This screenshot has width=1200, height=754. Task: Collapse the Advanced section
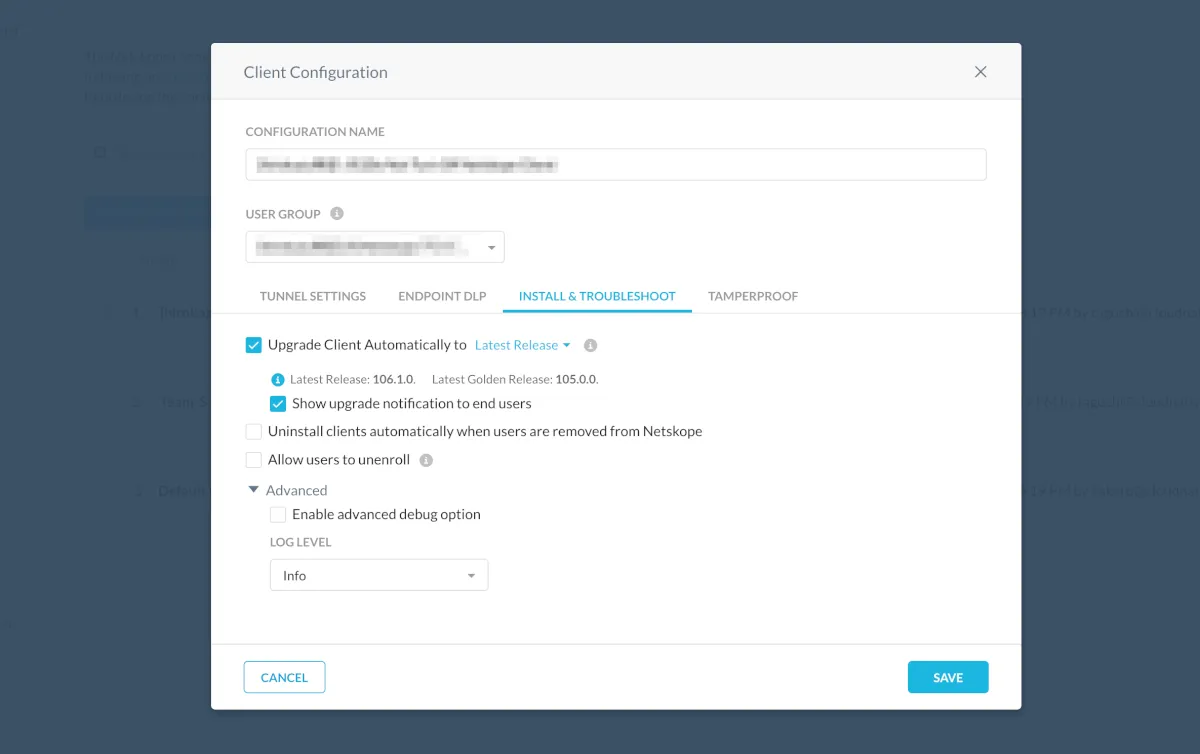pyautogui.click(x=254, y=490)
